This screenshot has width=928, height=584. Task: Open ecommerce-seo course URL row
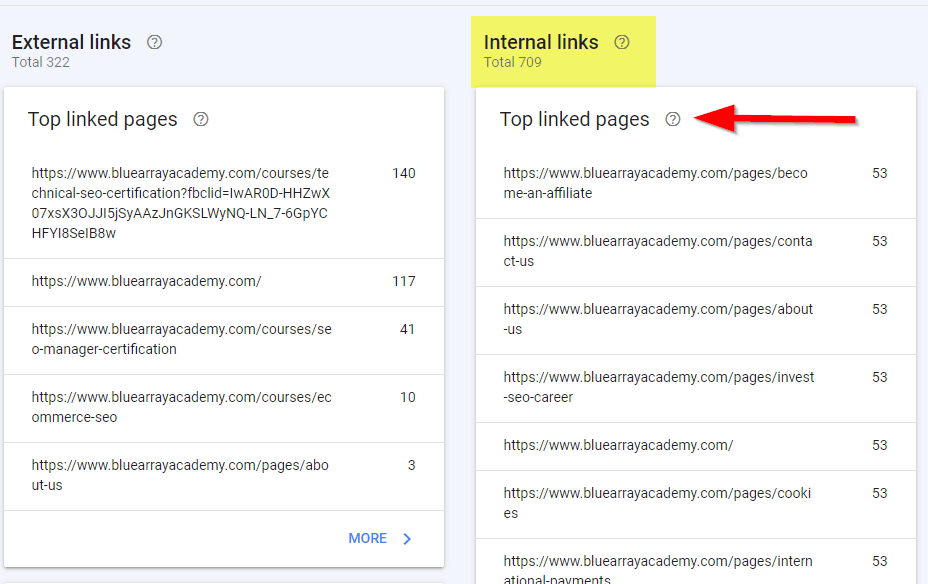click(x=224, y=408)
